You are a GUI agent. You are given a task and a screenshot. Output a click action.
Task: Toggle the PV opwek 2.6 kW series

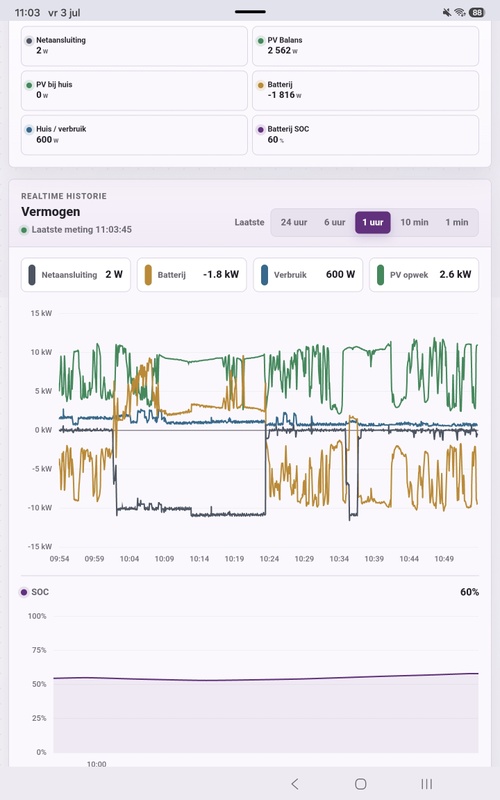424,274
